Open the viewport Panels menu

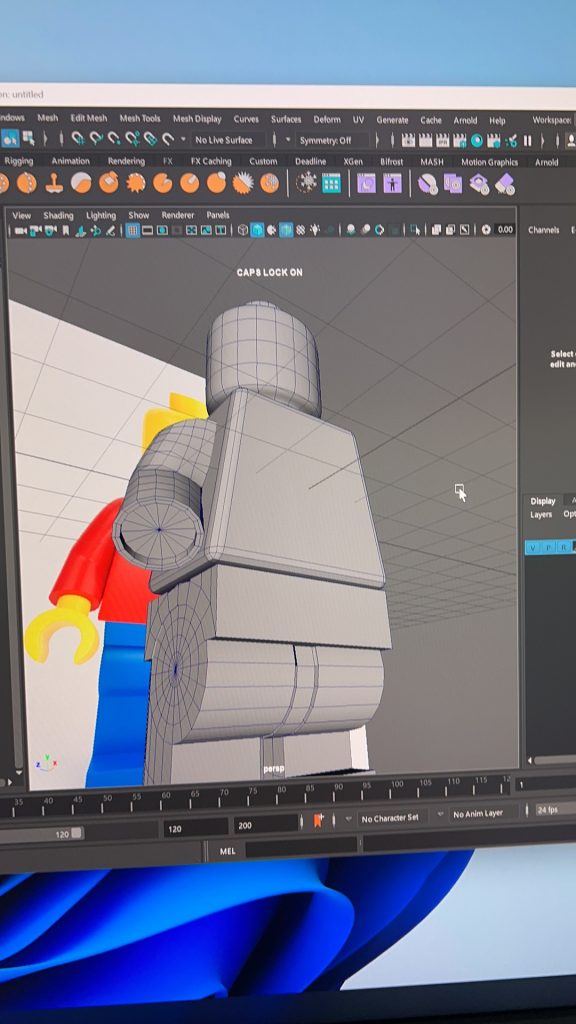217,215
